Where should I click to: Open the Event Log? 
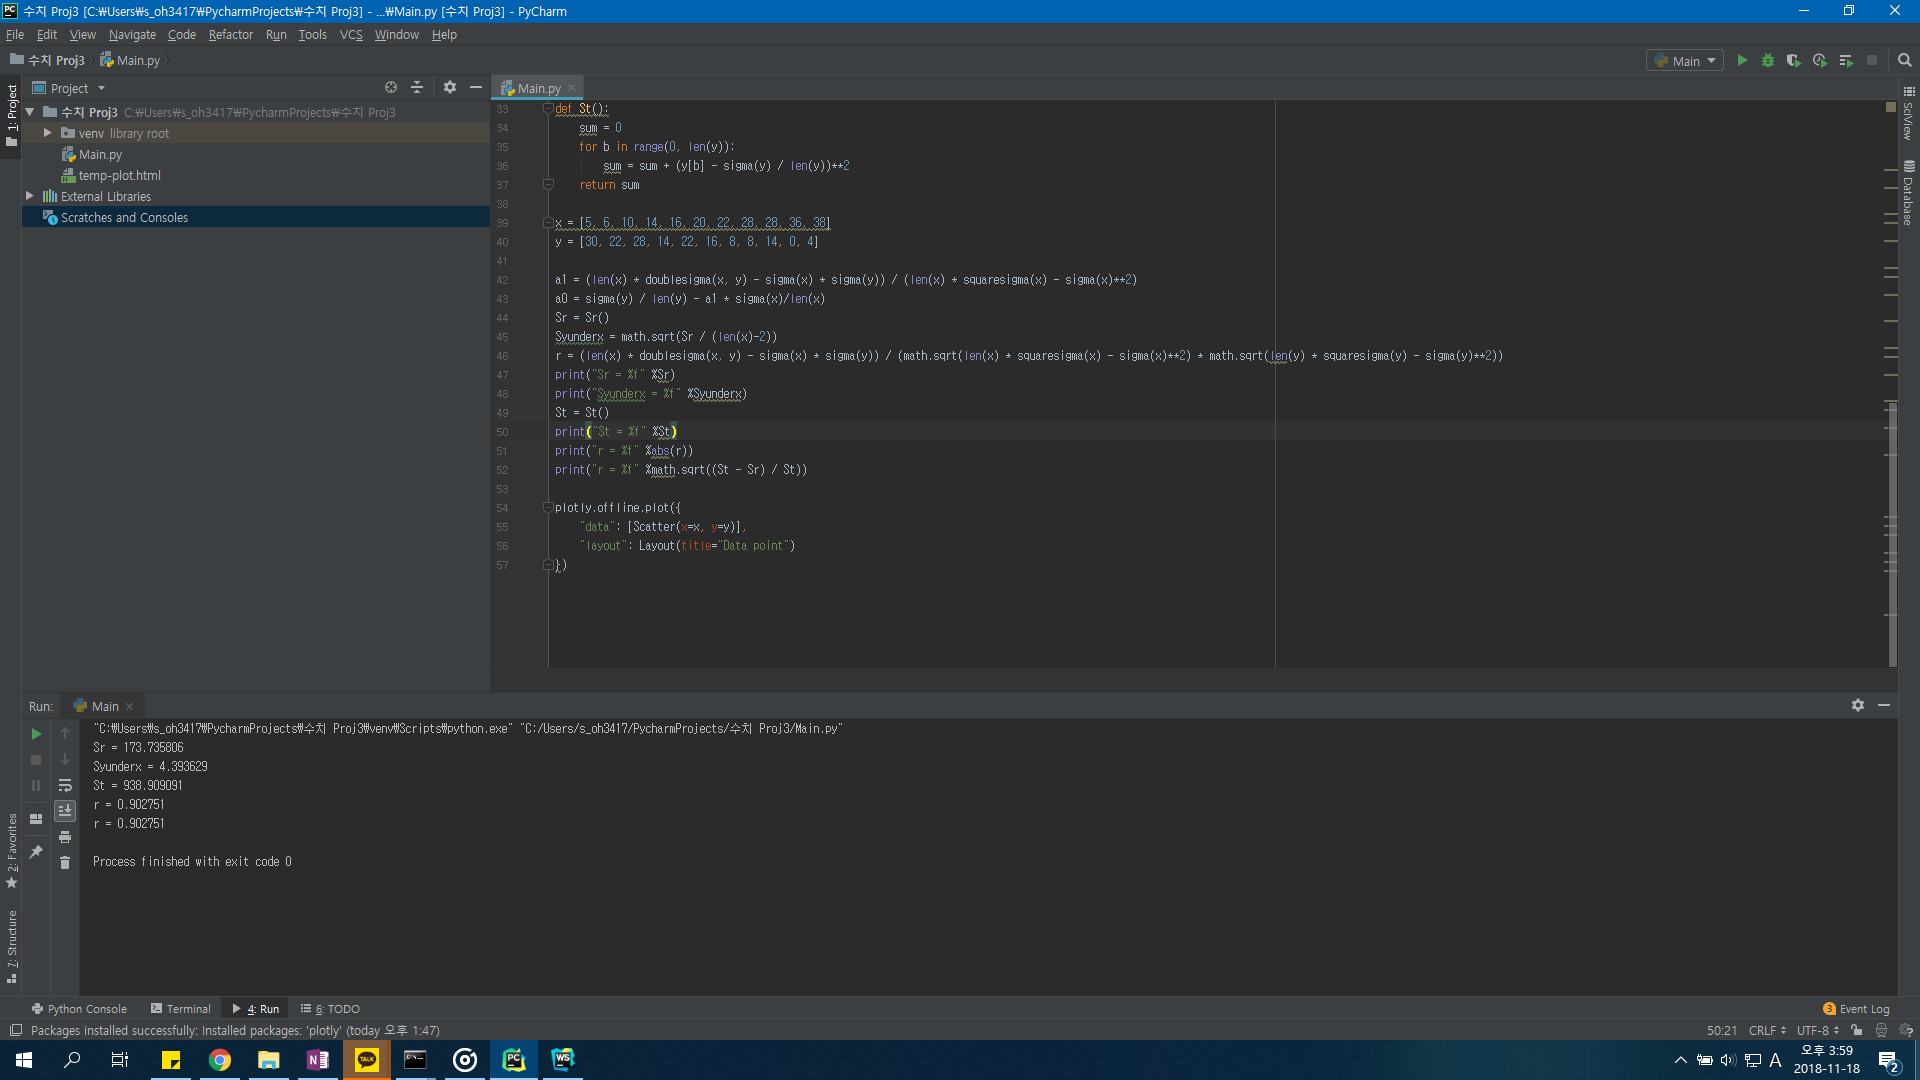(x=1856, y=1009)
